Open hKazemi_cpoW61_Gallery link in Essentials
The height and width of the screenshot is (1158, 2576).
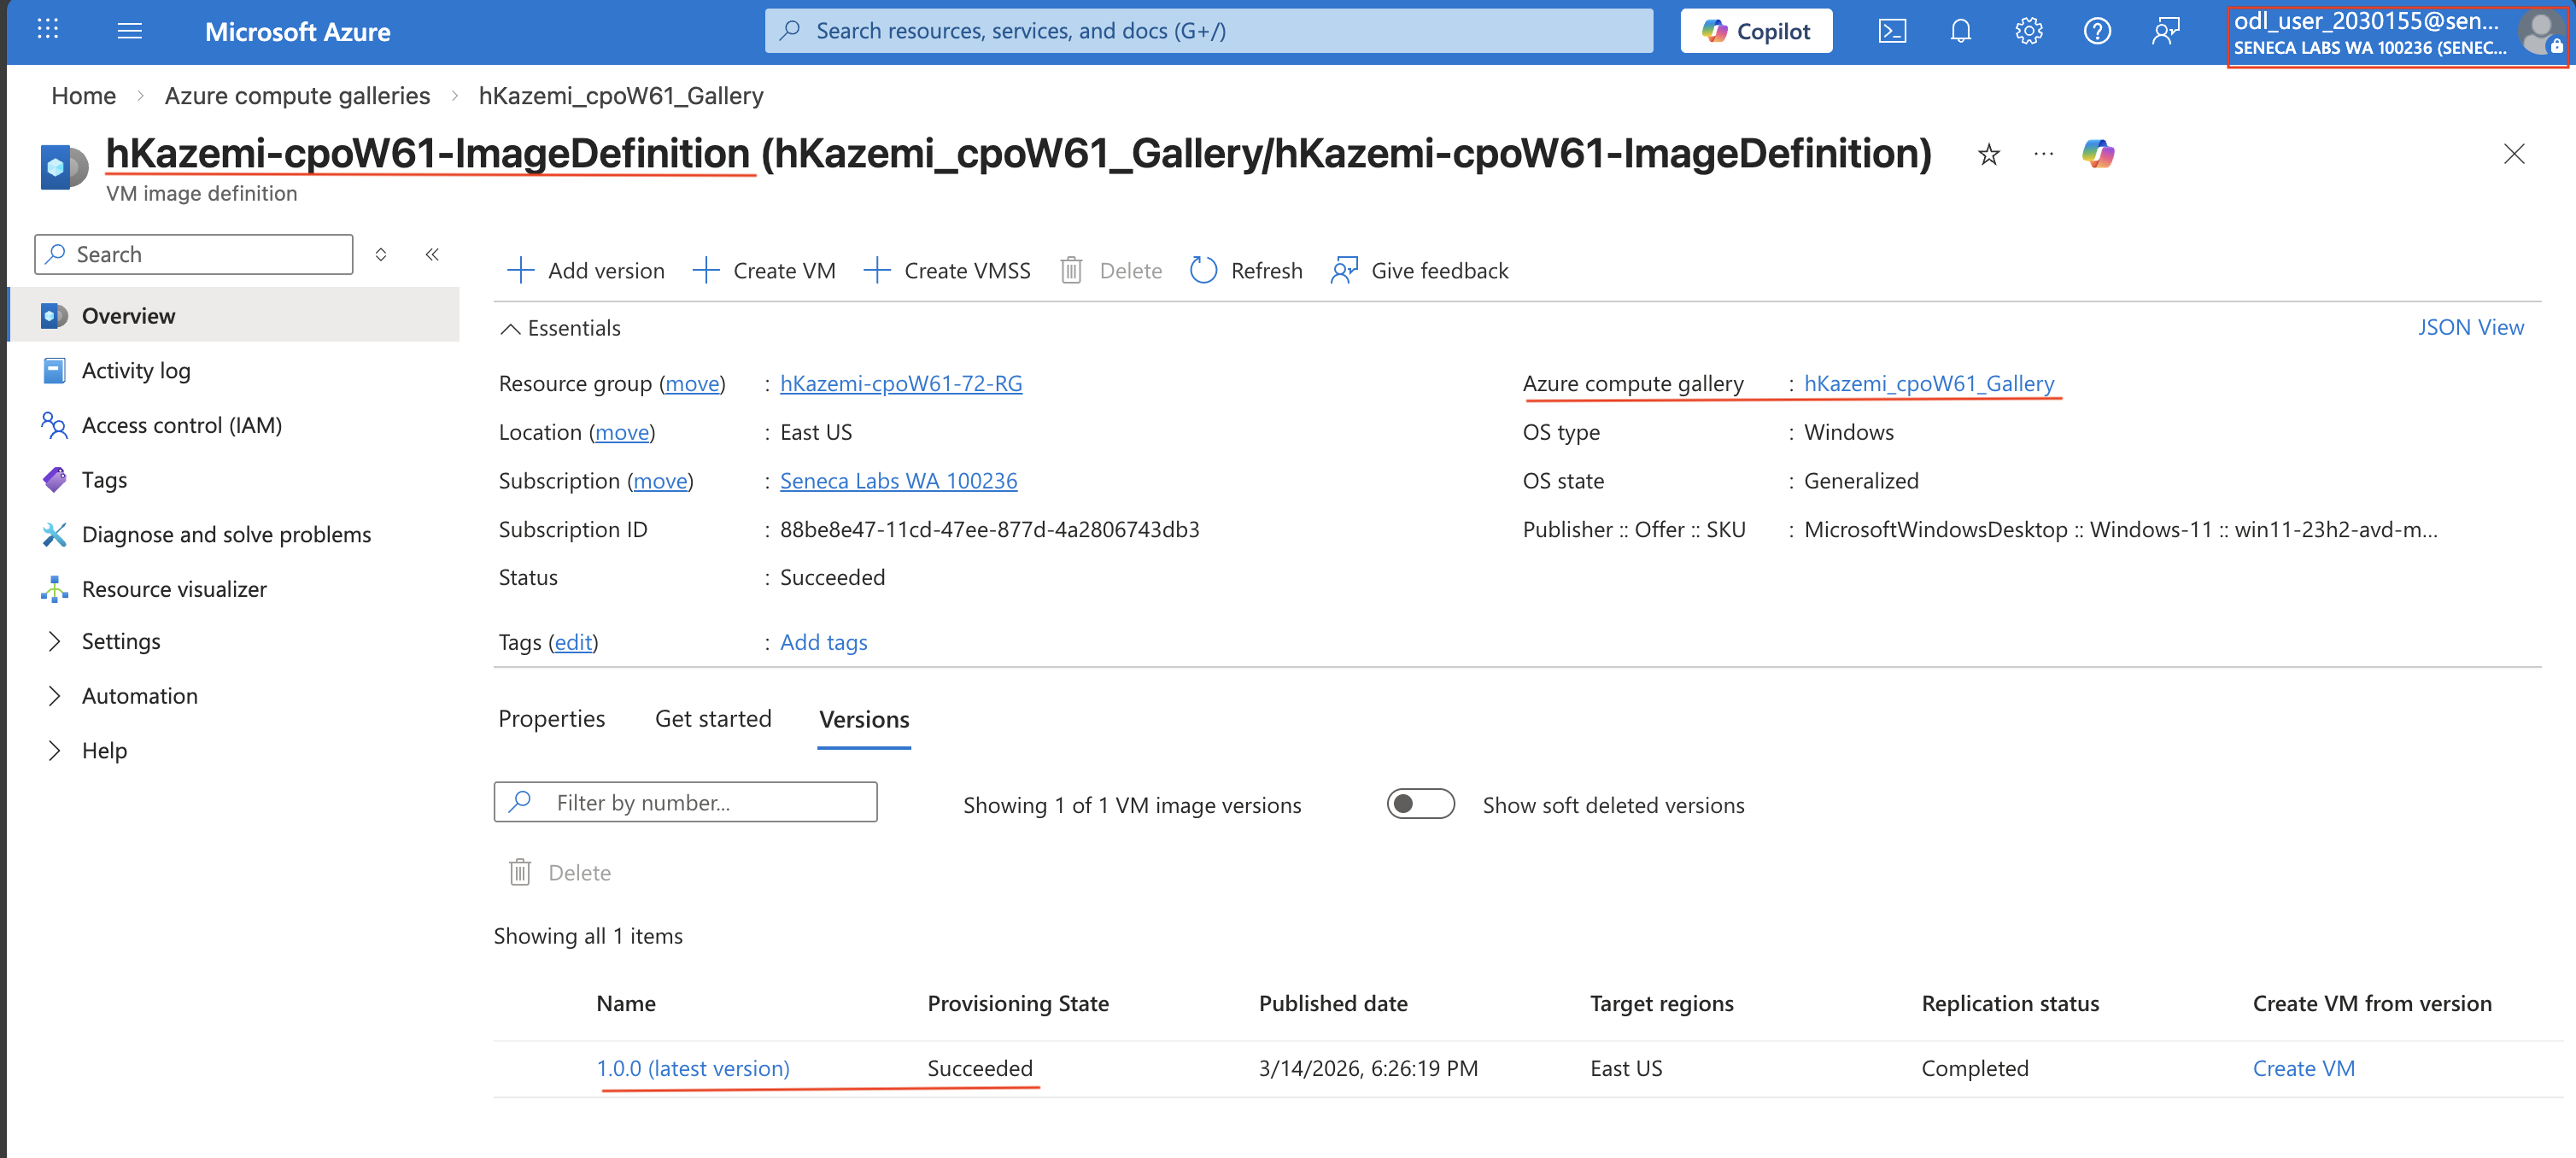(x=1928, y=384)
